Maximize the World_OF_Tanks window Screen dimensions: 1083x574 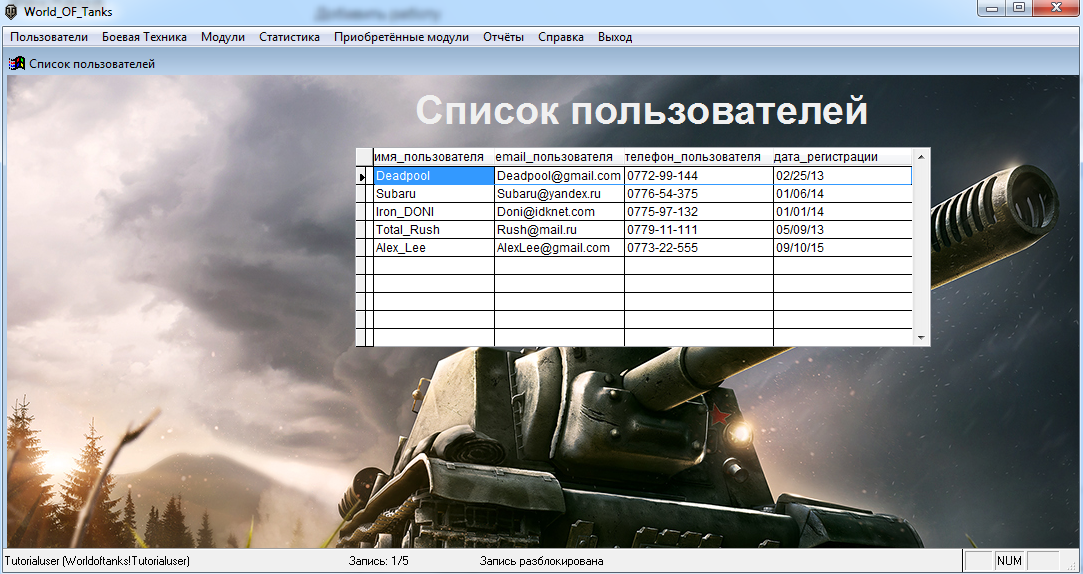[x=1019, y=8]
